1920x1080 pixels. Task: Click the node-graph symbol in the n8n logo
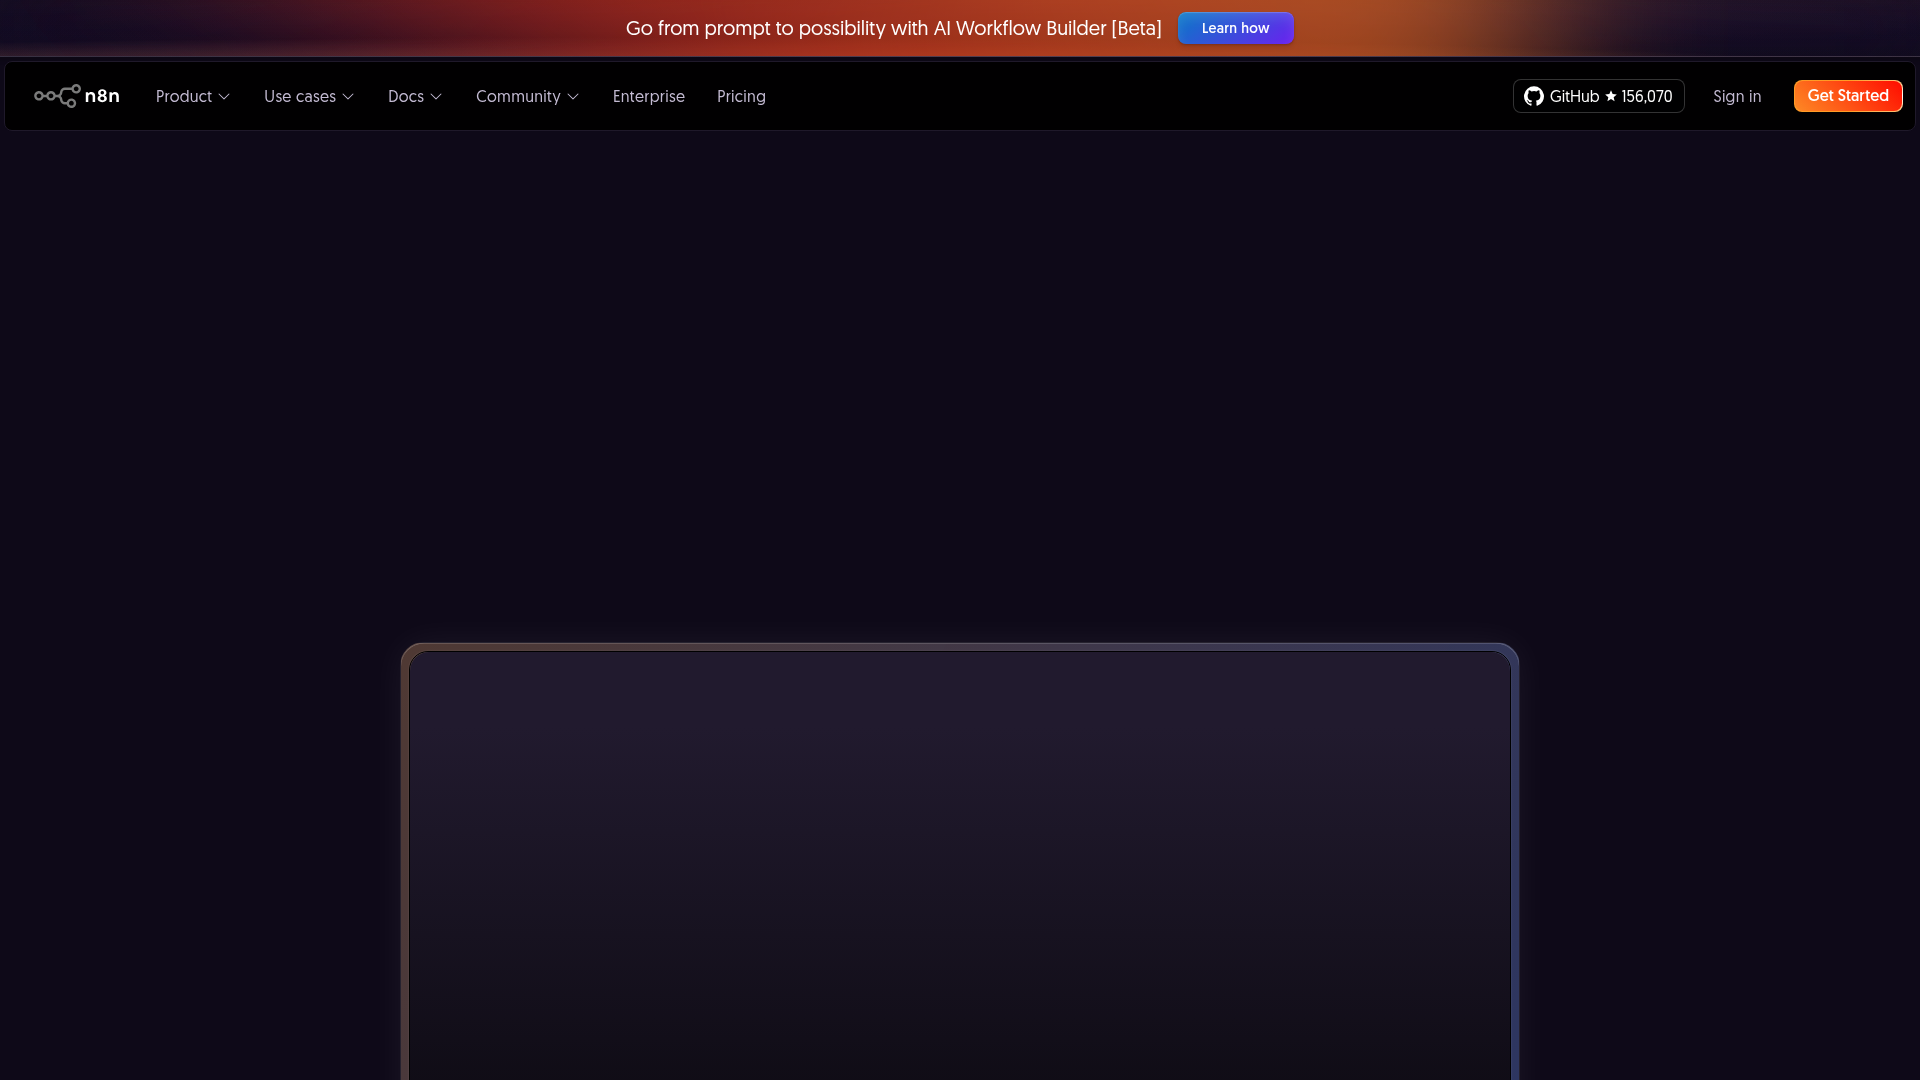point(55,96)
